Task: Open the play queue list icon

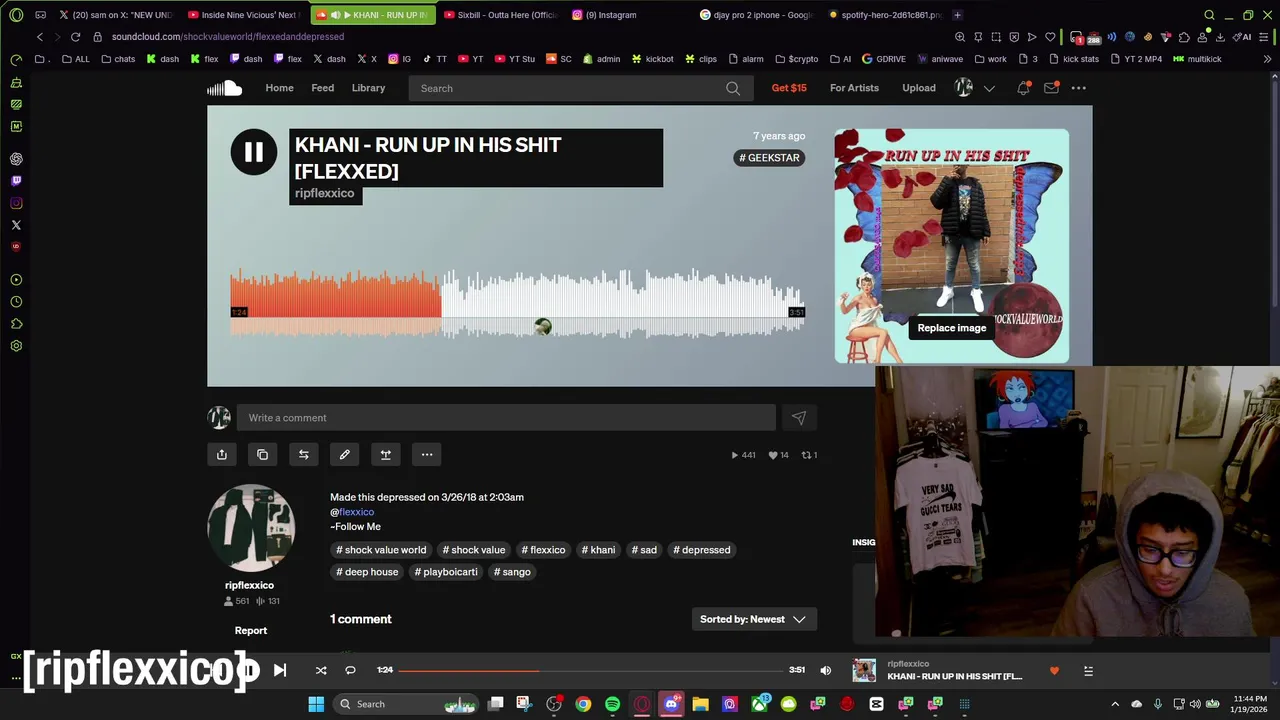Action: pos(1088,671)
